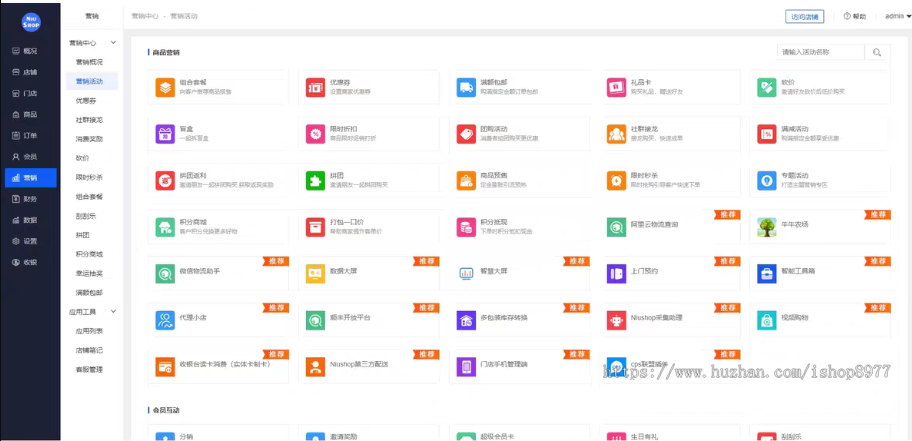
Task: Open the 组合套餐 card's orange layers icon
Action: (165, 87)
